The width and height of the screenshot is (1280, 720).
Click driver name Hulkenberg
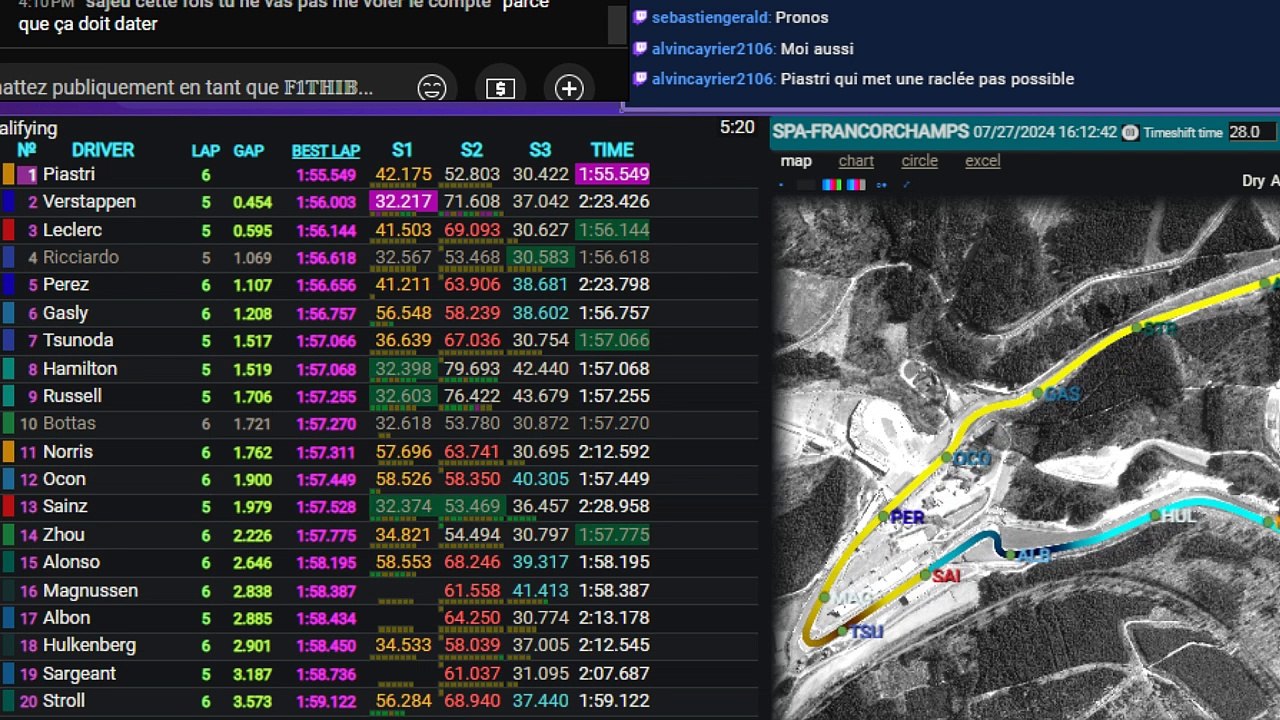tap(89, 645)
